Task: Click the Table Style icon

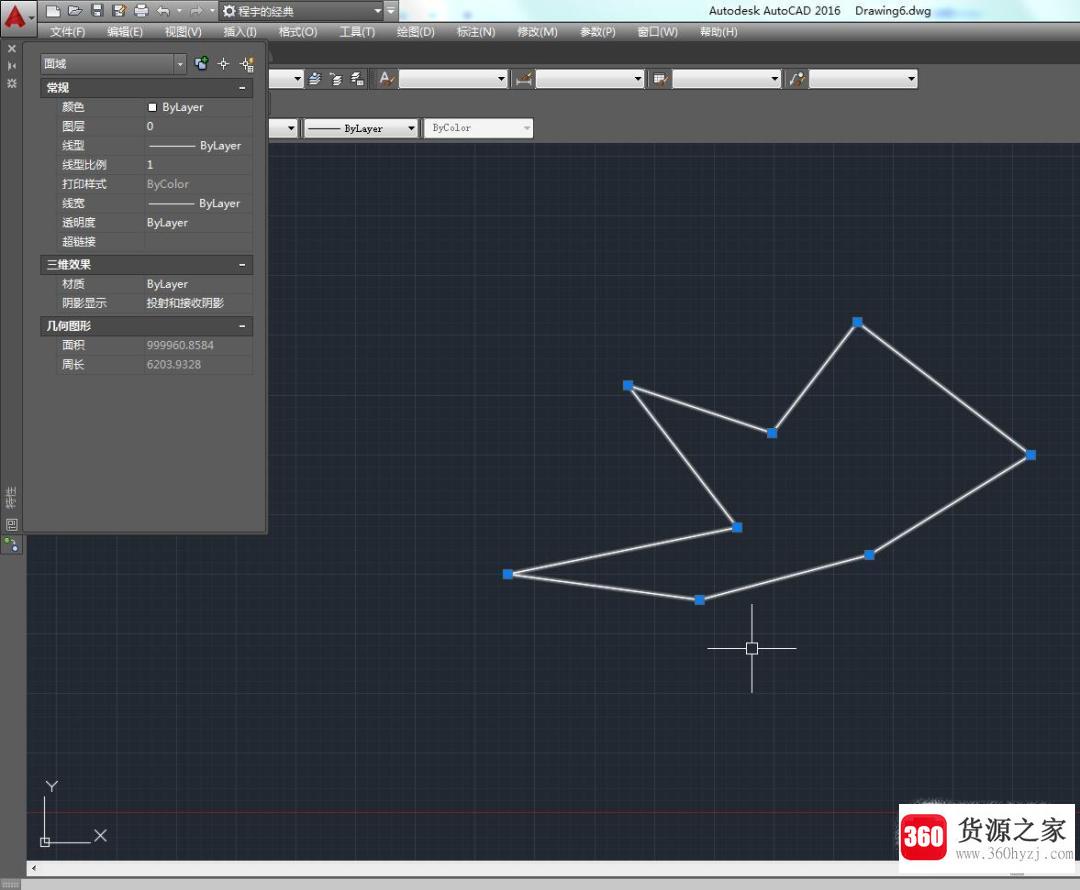Action: click(660, 79)
